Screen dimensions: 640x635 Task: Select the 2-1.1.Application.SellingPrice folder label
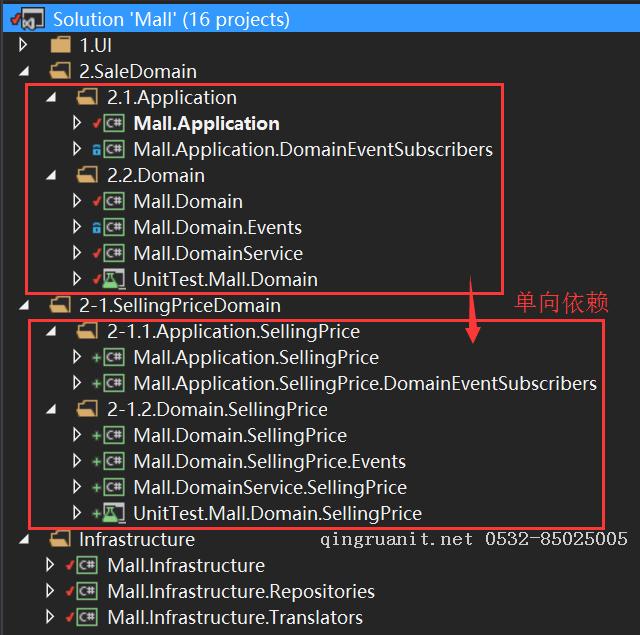[x=233, y=332]
